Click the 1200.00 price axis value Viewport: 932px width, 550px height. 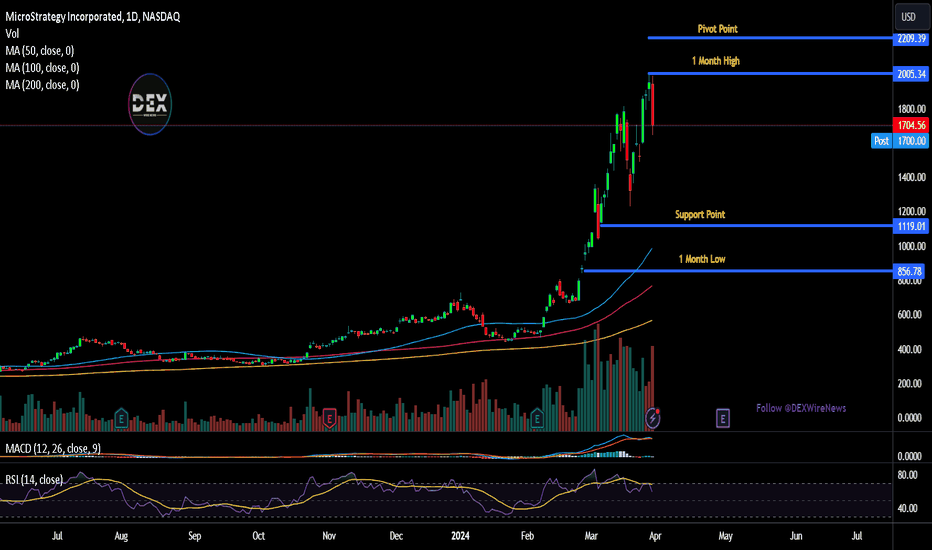tap(912, 211)
